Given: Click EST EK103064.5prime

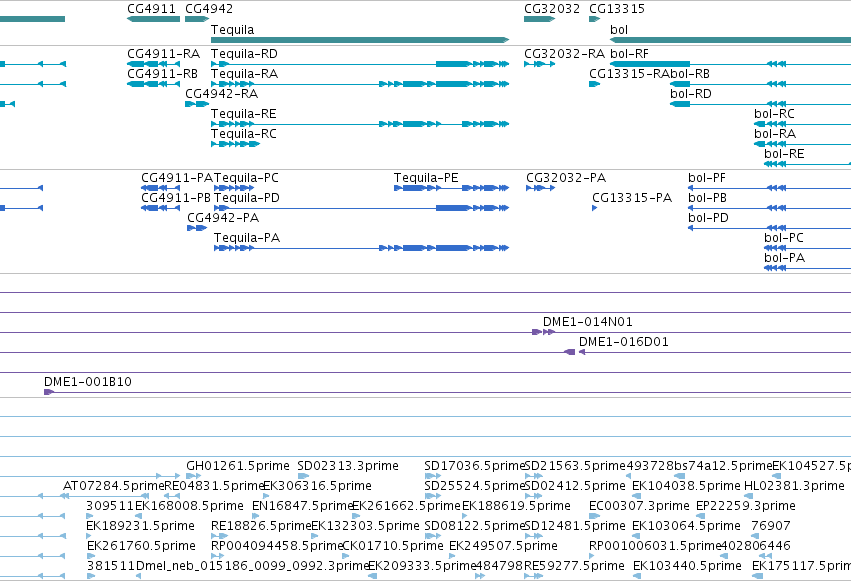Looking at the screenshot, I should click(x=686, y=526).
